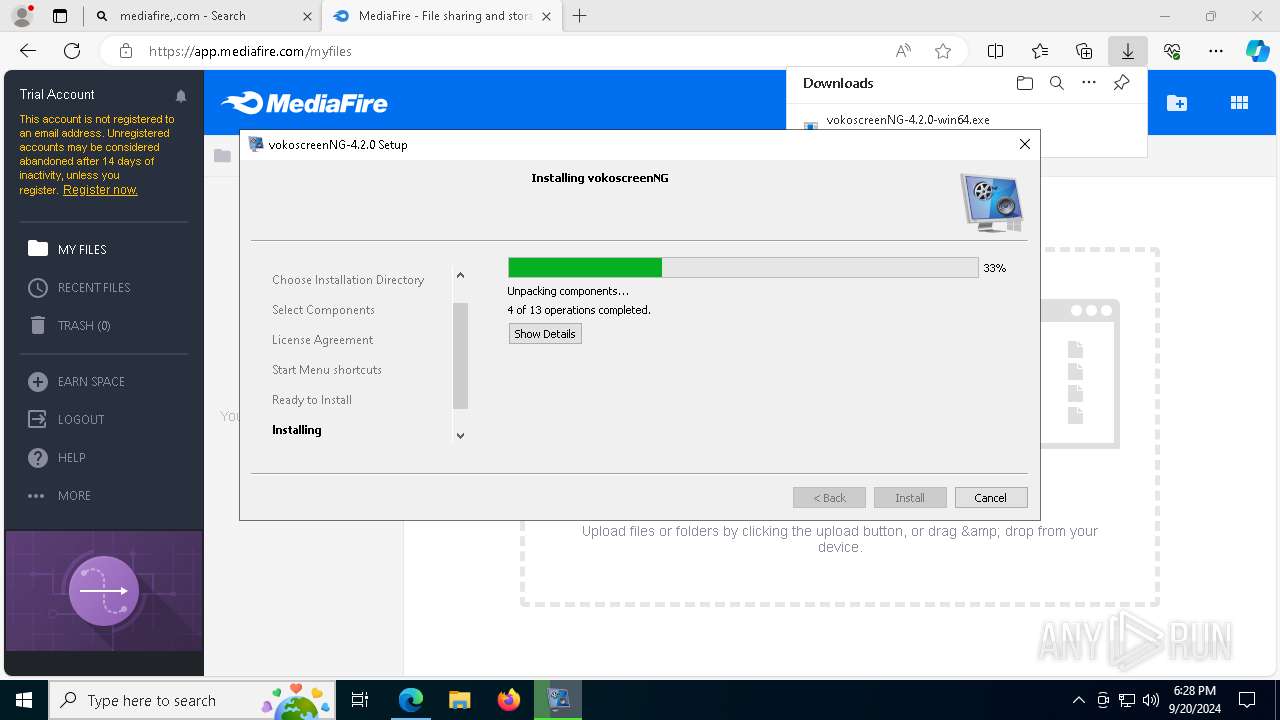Image resolution: width=1280 pixels, height=720 pixels.
Task: Click the taskbar search box
Action: point(191,700)
